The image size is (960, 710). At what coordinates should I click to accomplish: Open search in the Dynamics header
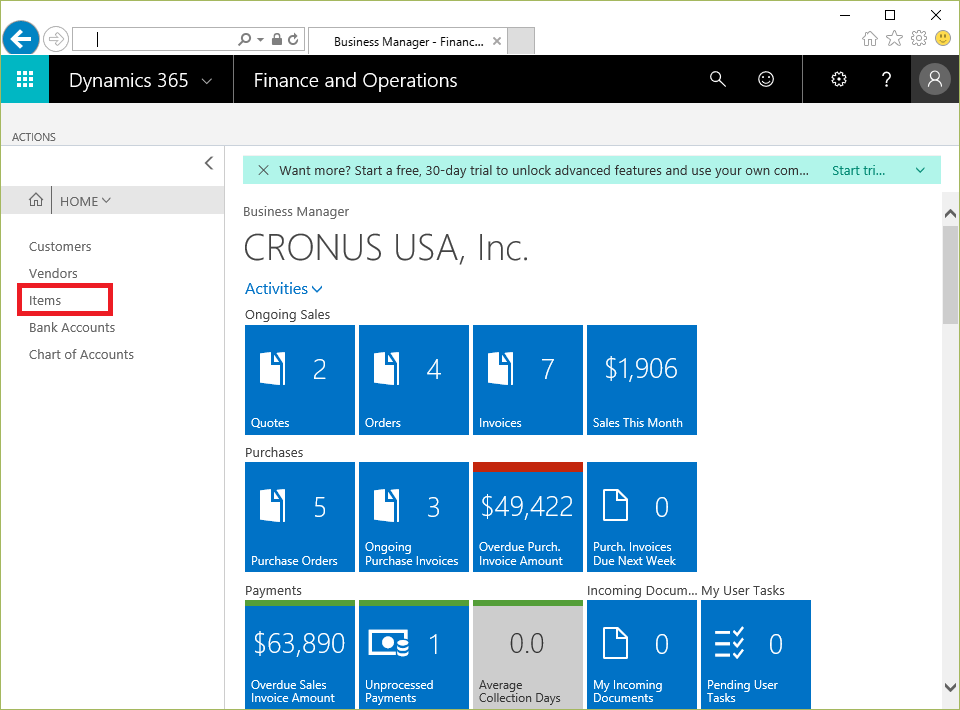pyautogui.click(x=718, y=79)
